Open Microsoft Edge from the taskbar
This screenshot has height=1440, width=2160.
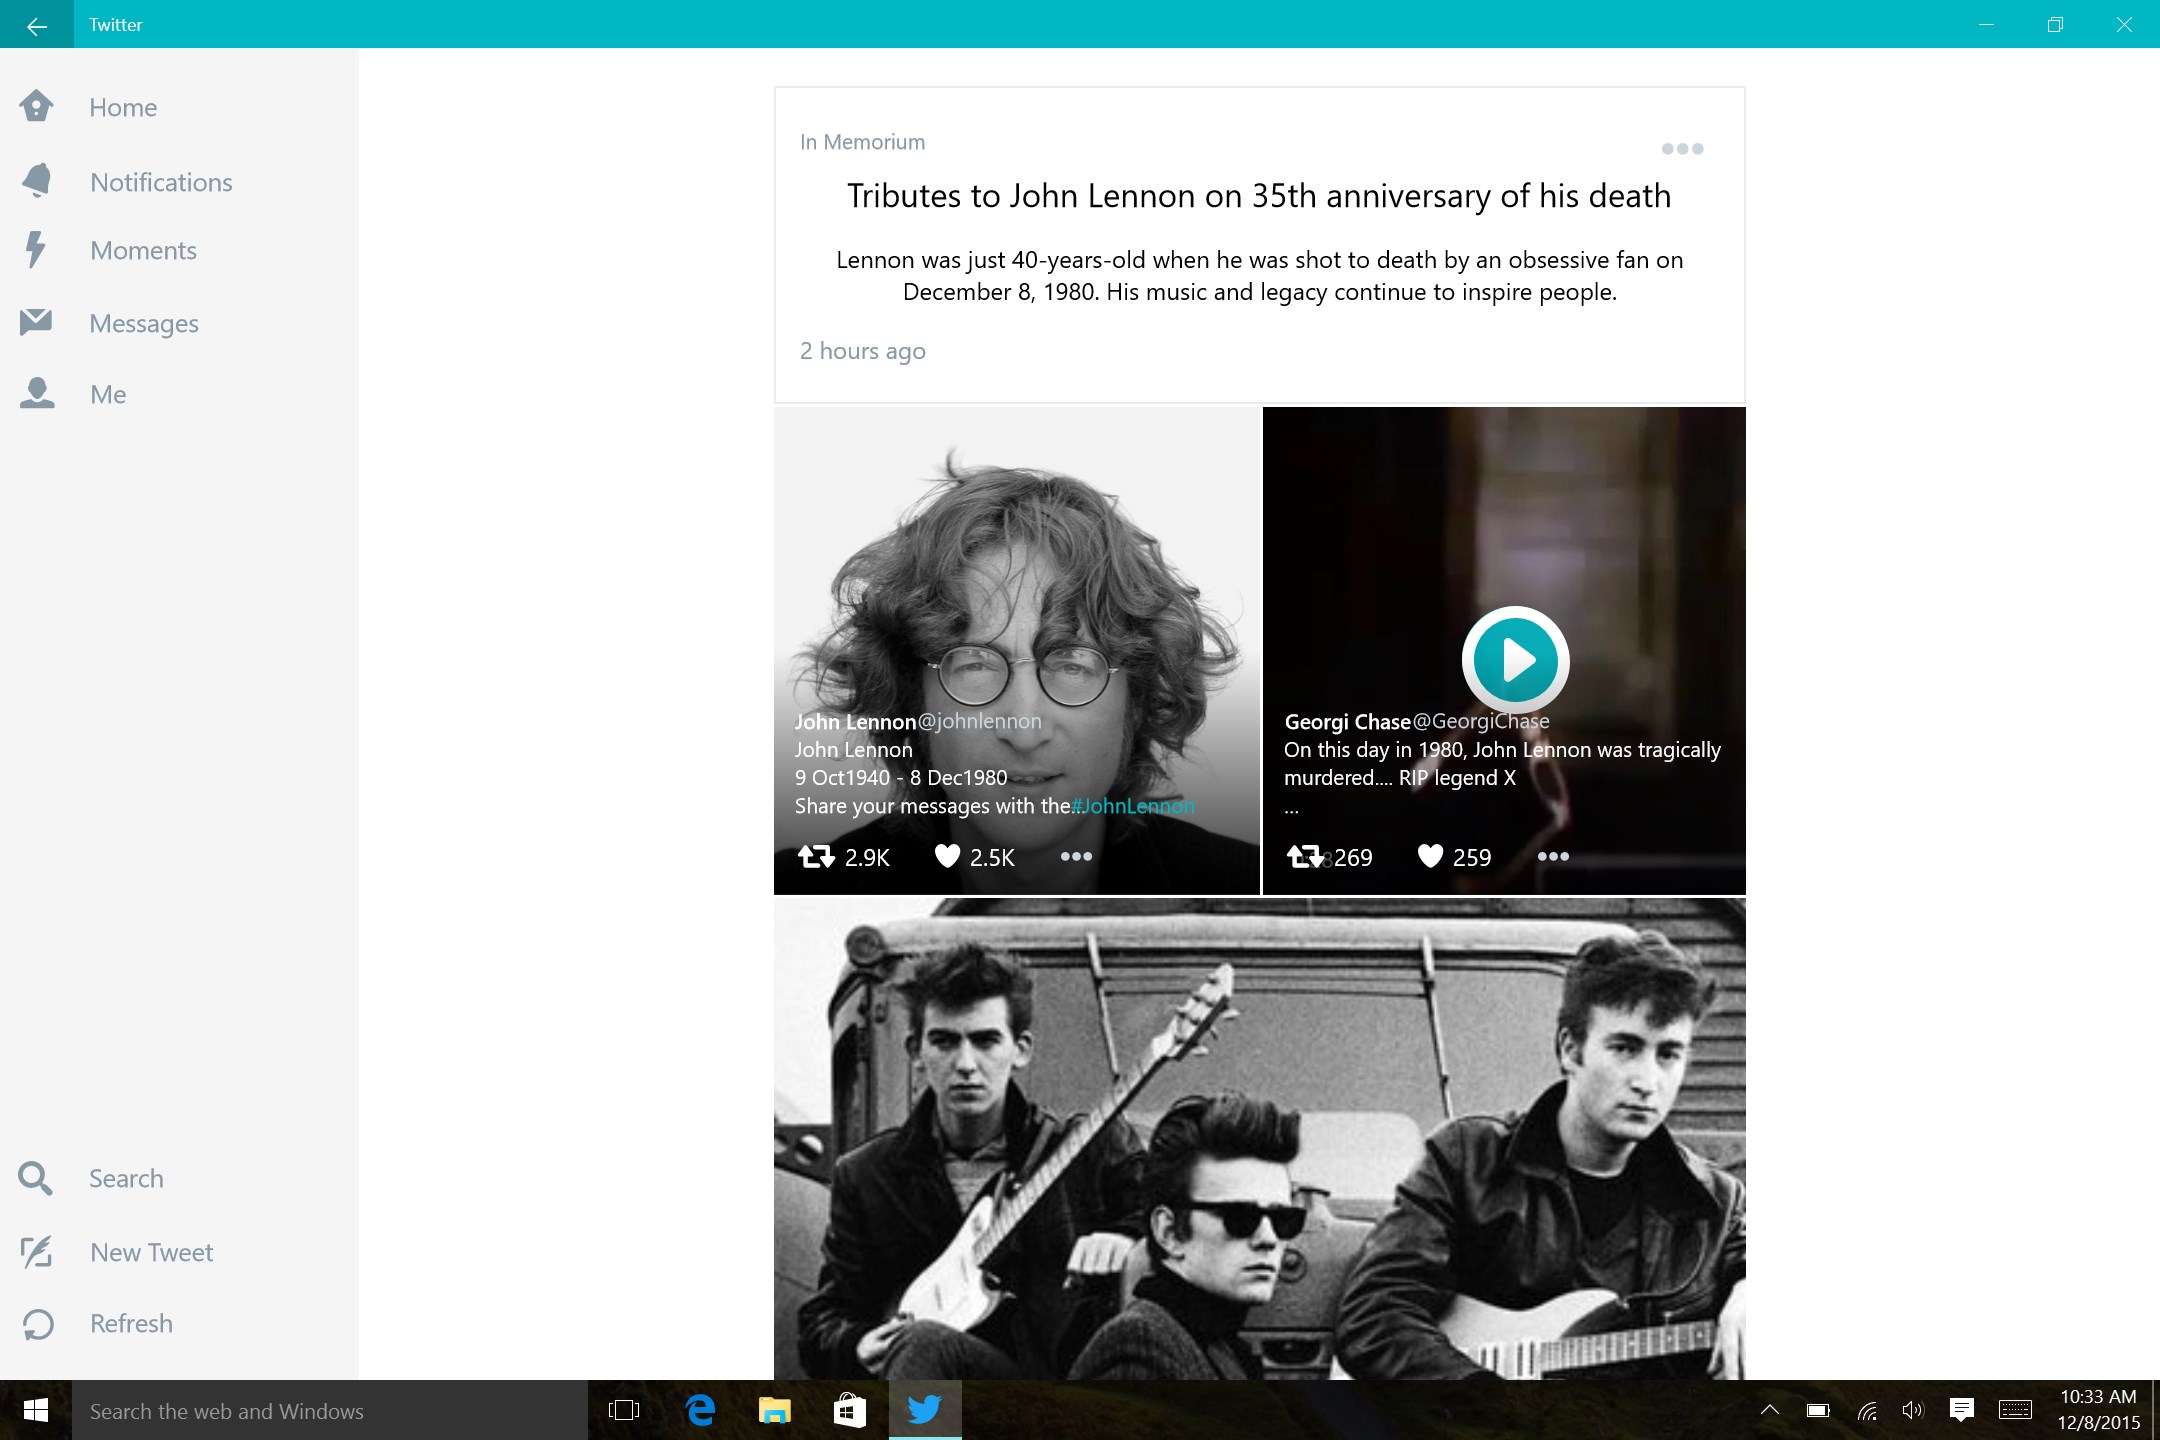point(700,1410)
